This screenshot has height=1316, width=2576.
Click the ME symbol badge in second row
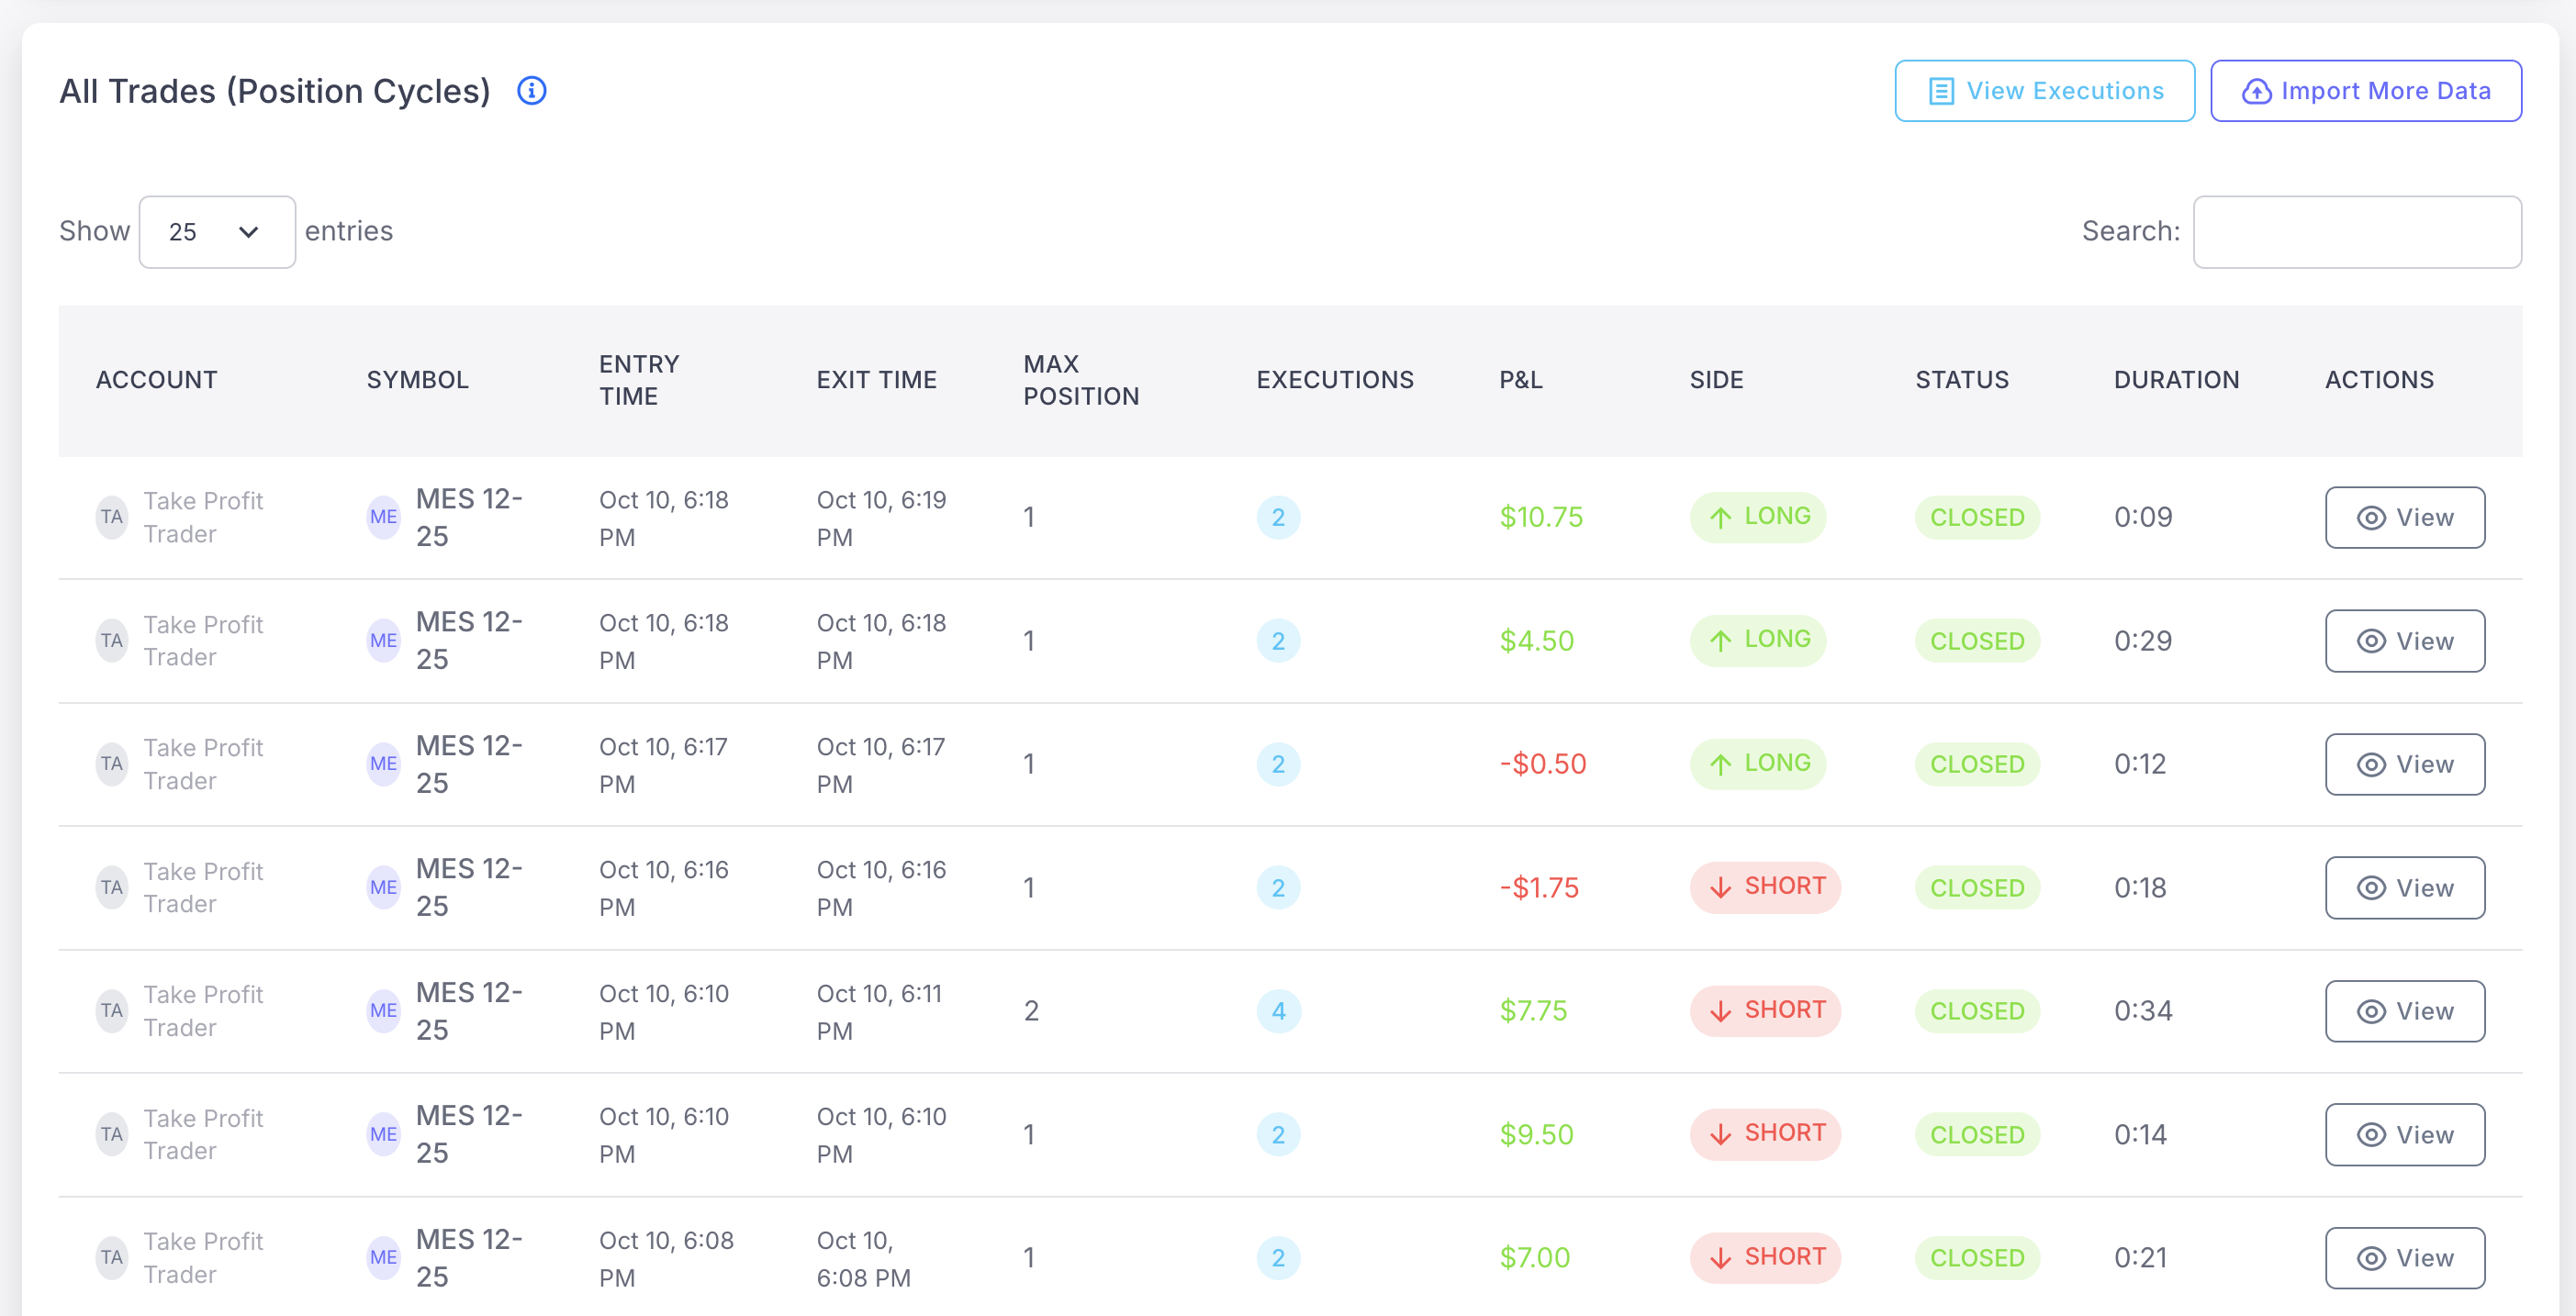pyautogui.click(x=383, y=641)
